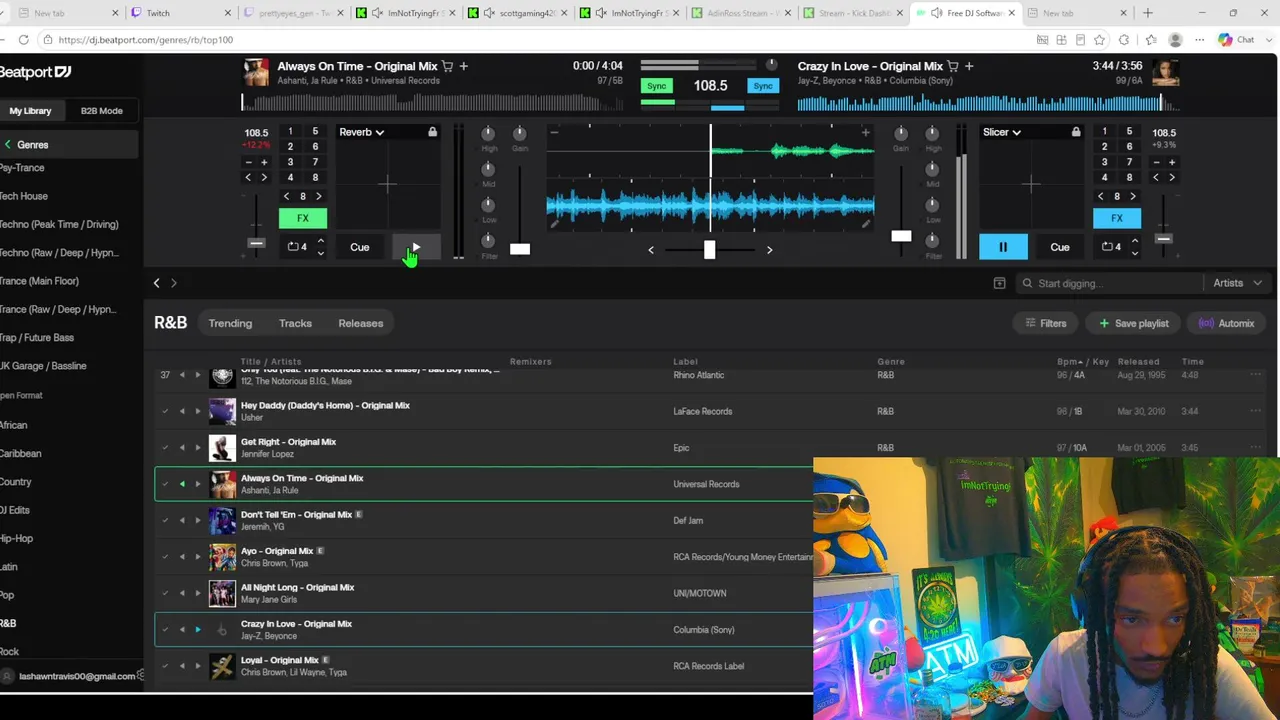Open the Tracks tab
Image resolution: width=1280 pixels, height=720 pixels.
295,323
